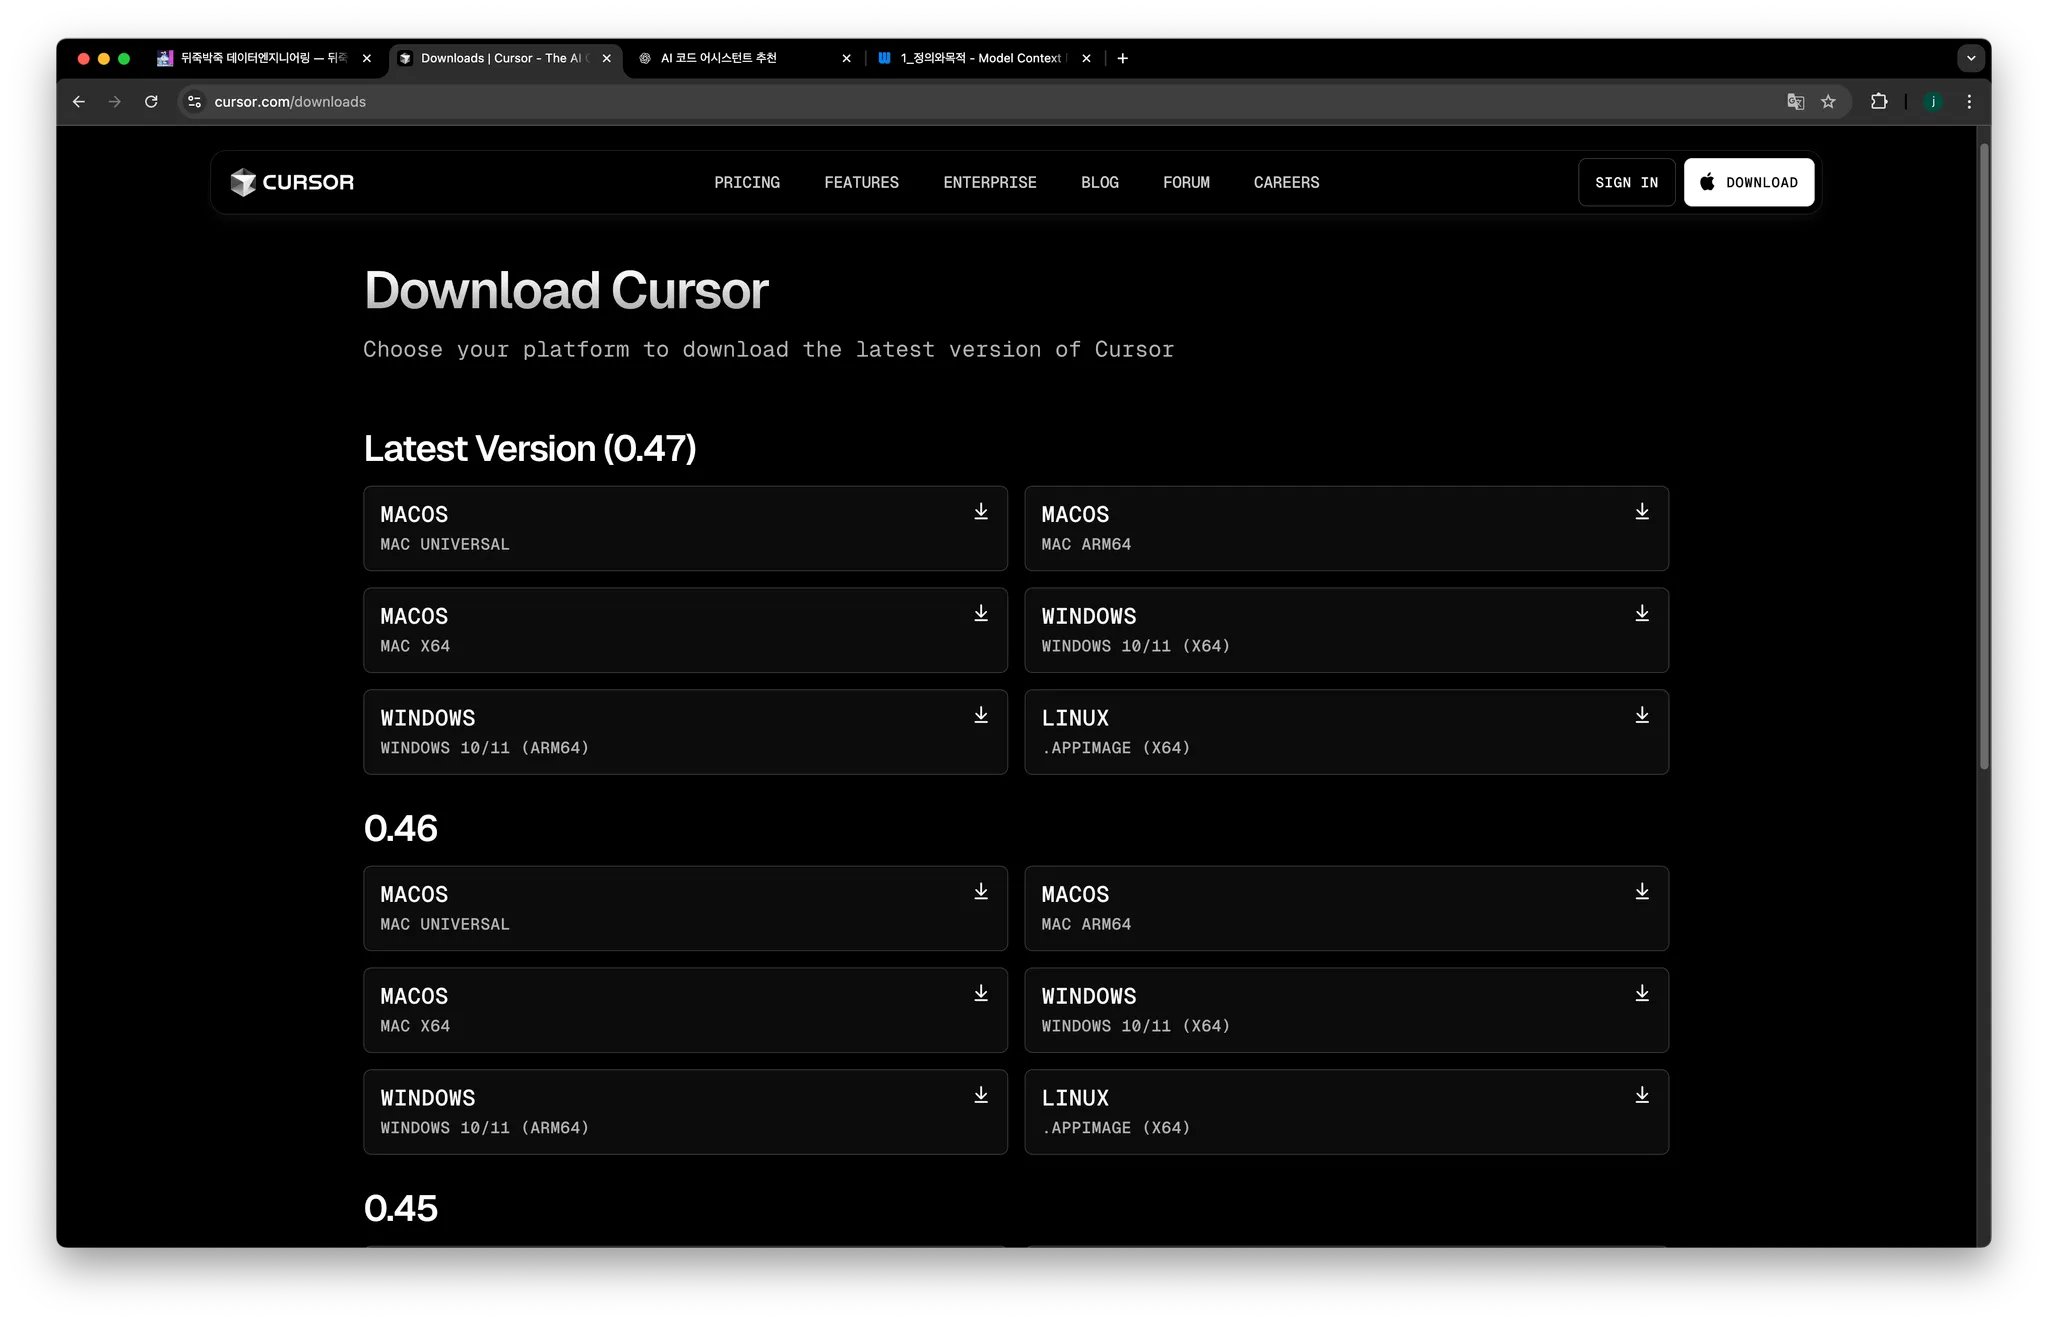
Task: Open the Forum nav item
Action: pos(1186,182)
